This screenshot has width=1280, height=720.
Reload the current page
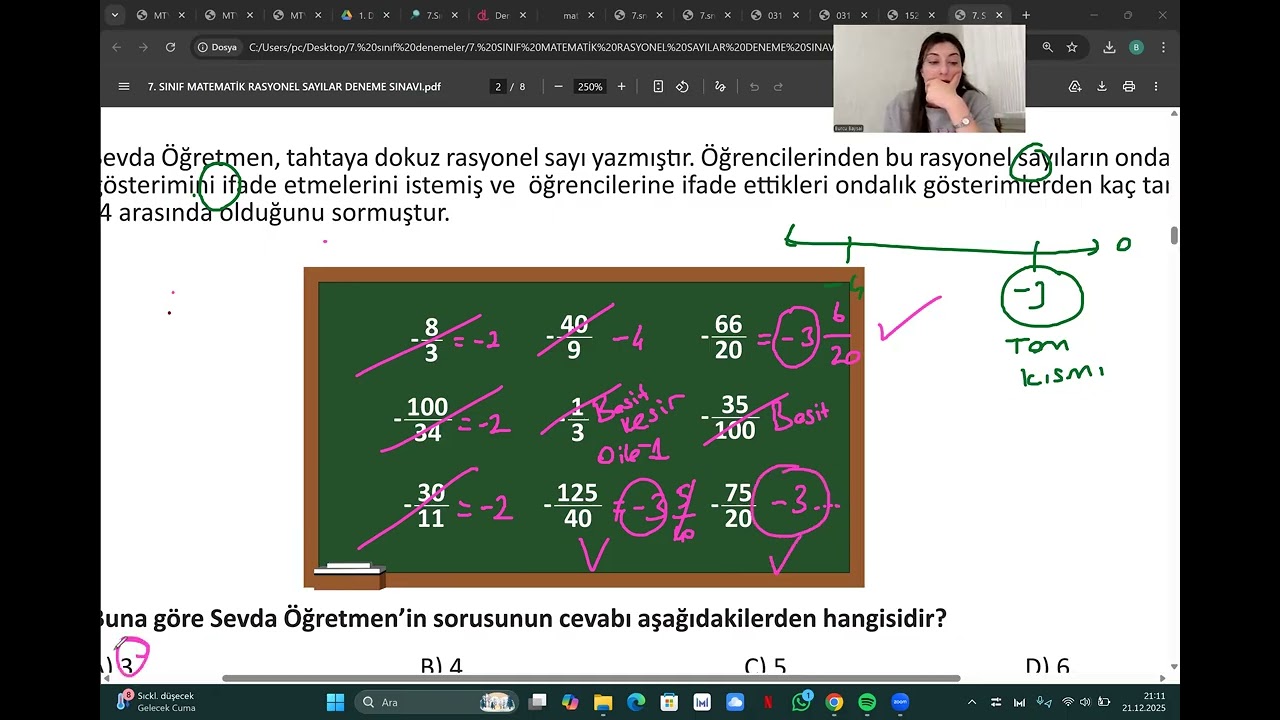click(x=170, y=47)
